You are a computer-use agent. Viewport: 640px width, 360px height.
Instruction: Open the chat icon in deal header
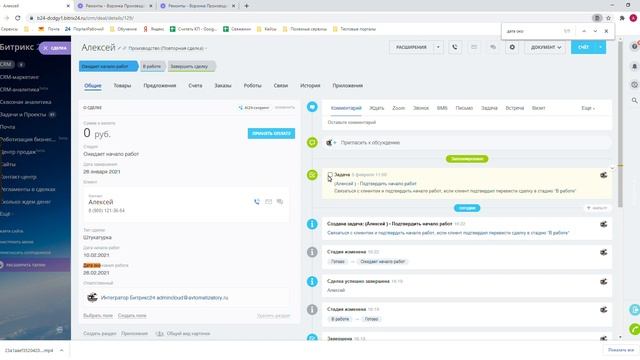point(493,47)
